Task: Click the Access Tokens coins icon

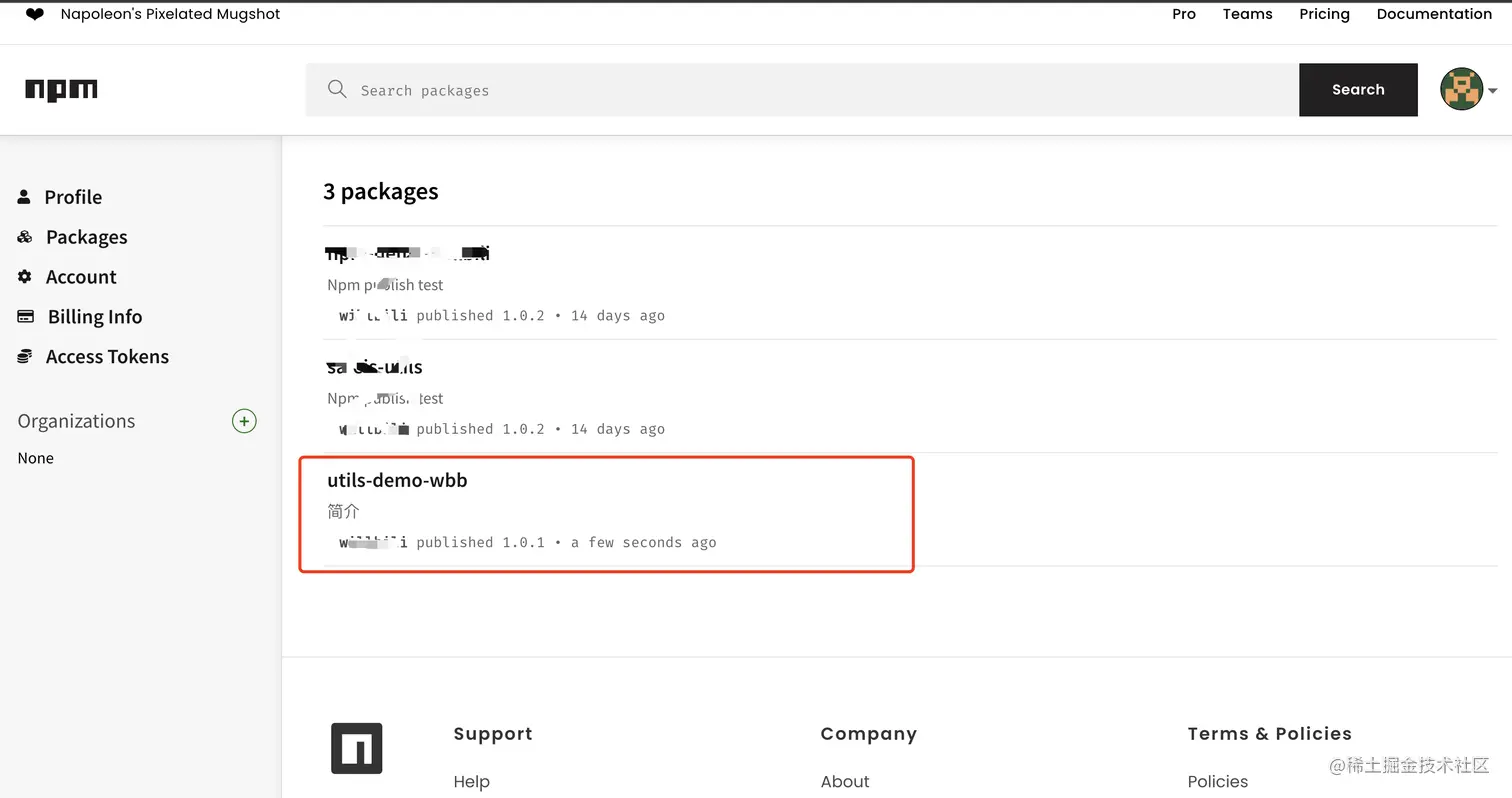Action: point(25,357)
